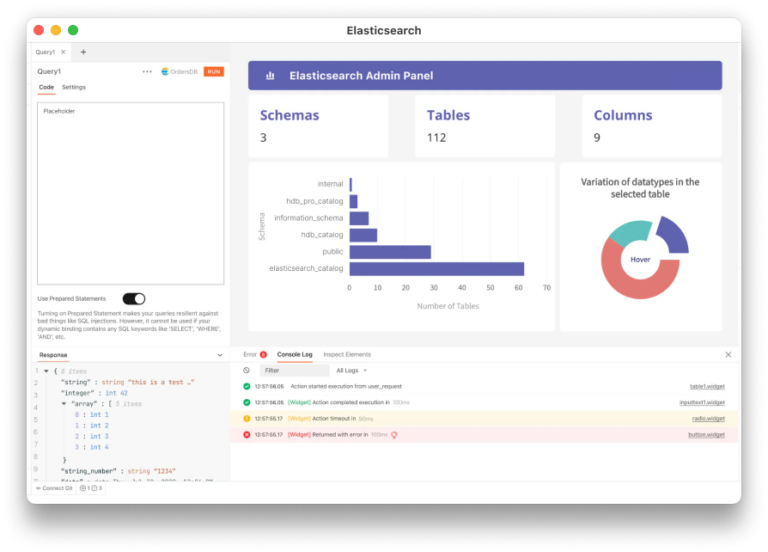Click the OrdersDB Elasticsearch datasource icon
768x552 pixels.
pyautogui.click(x=165, y=72)
